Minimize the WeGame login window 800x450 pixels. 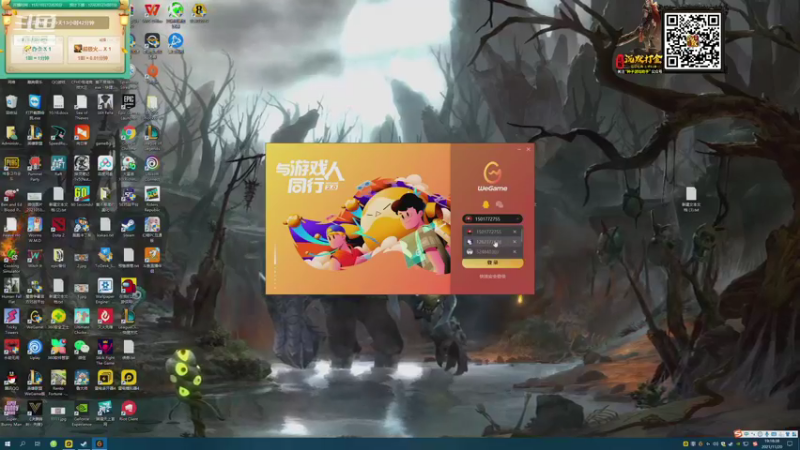(519, 149)
